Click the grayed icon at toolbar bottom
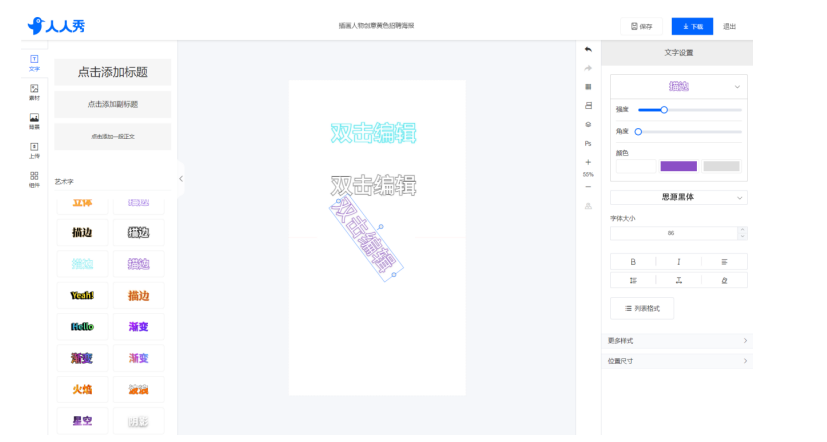The height and width of the screenshot is (442, 827). tap(588, 206)
